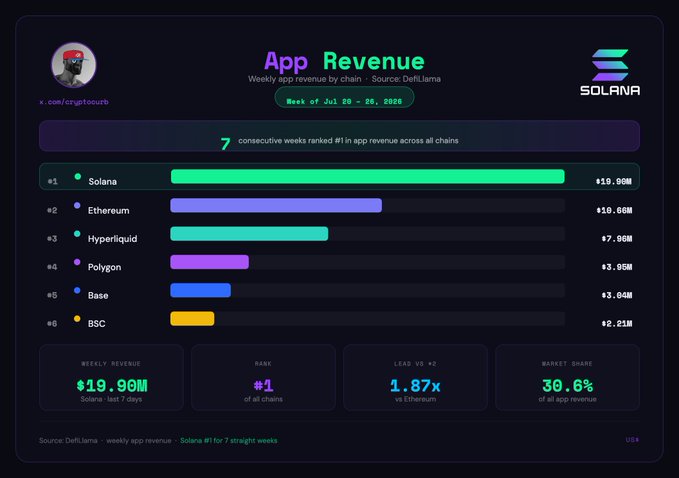679x478 pixels.
Task: Click the #6 rank number
Action: [x=52, y=323]
